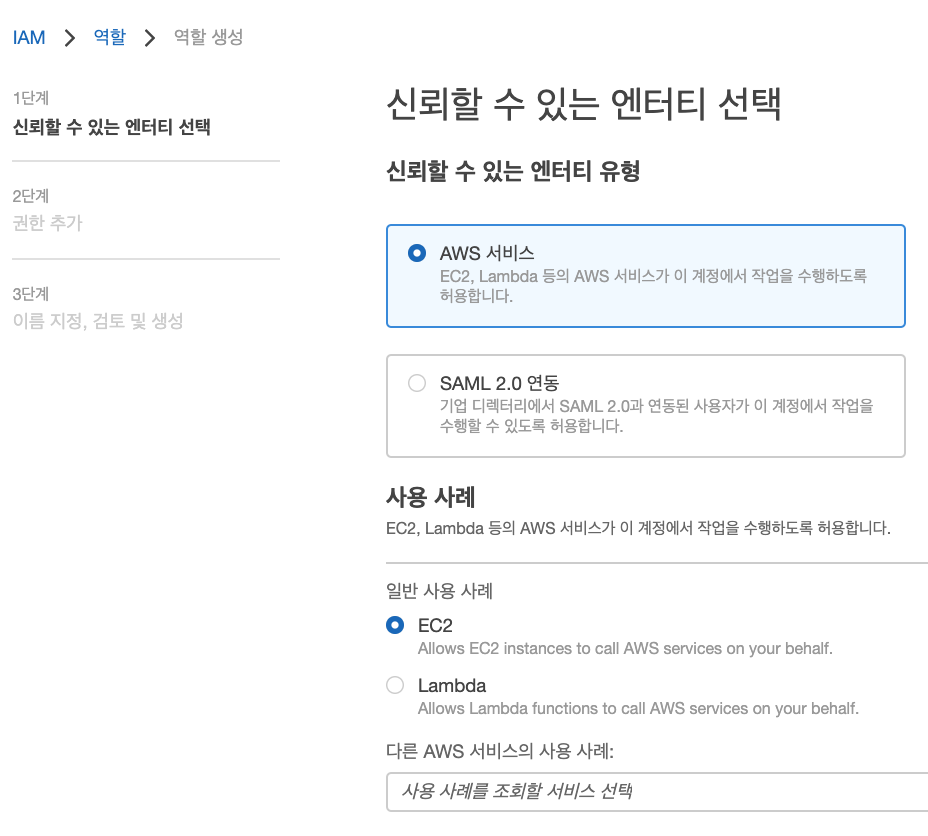Click the chevron before 역할 생성
This screenshot has width=928, height=836.
150,38
